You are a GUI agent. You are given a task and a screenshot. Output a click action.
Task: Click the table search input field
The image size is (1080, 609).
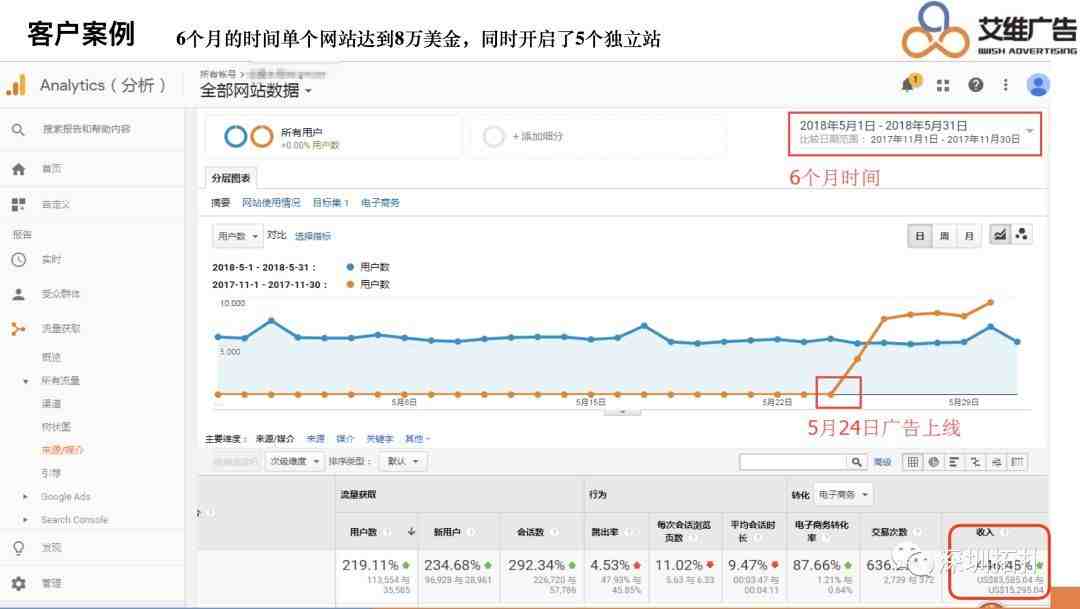(x=793, y=462)
